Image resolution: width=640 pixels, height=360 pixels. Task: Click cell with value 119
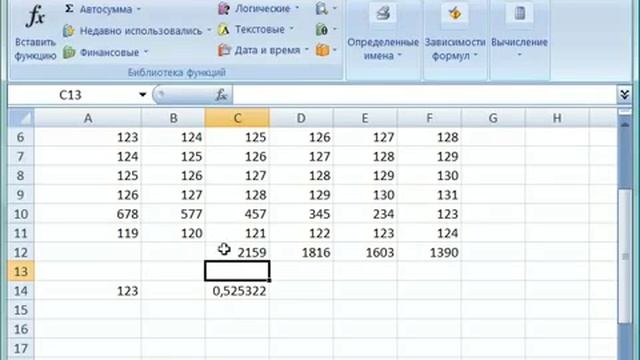tap(88, 233)
